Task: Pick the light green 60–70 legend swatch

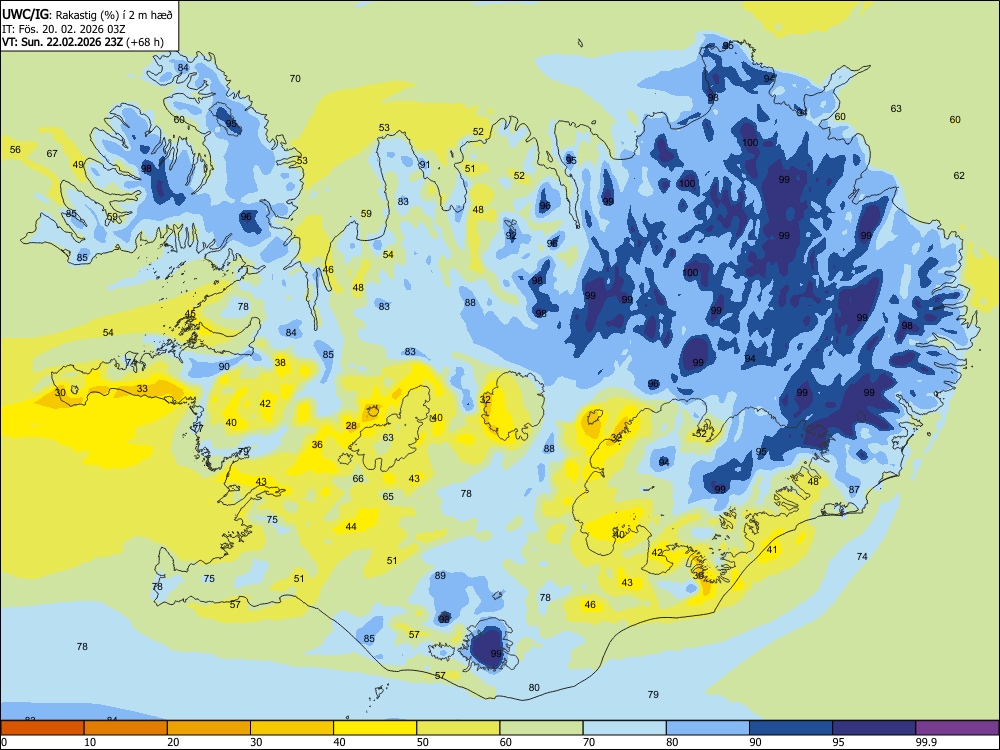Action: pos(541,728)
